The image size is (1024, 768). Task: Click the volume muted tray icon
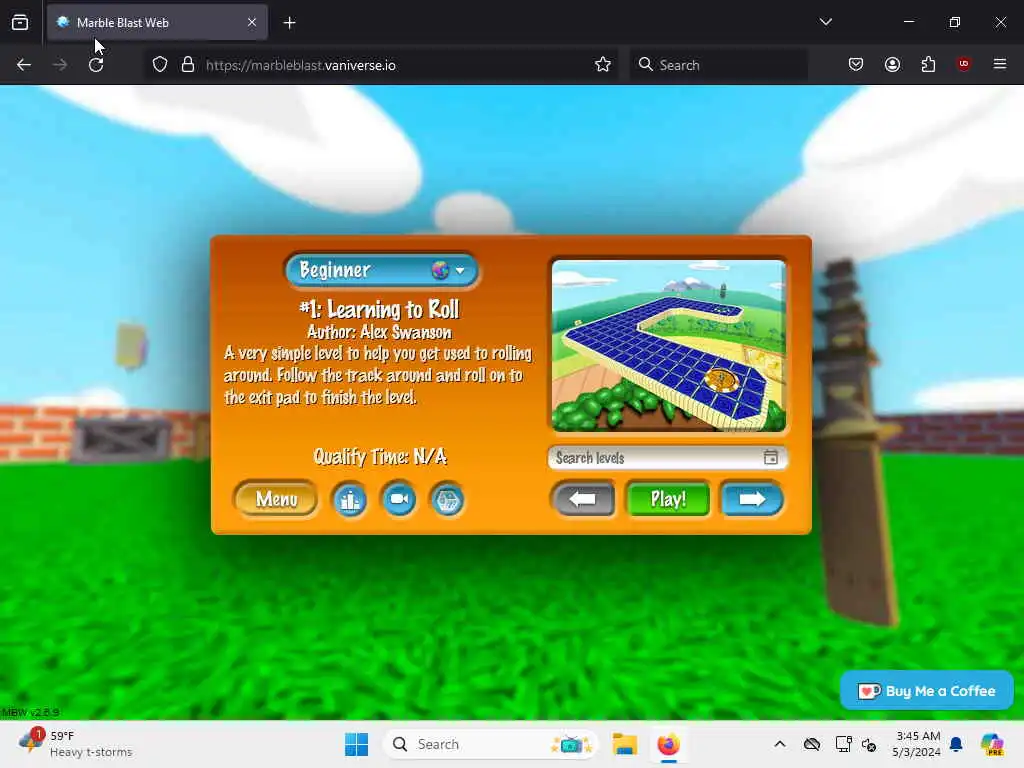coord(869,744)
